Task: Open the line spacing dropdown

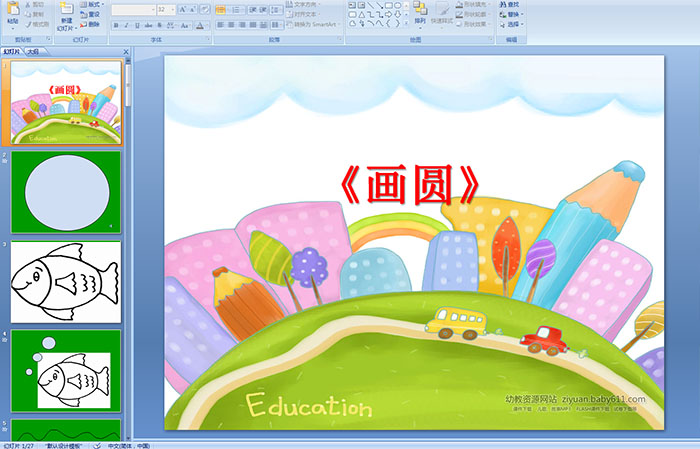Action: (x=277, y=10)
